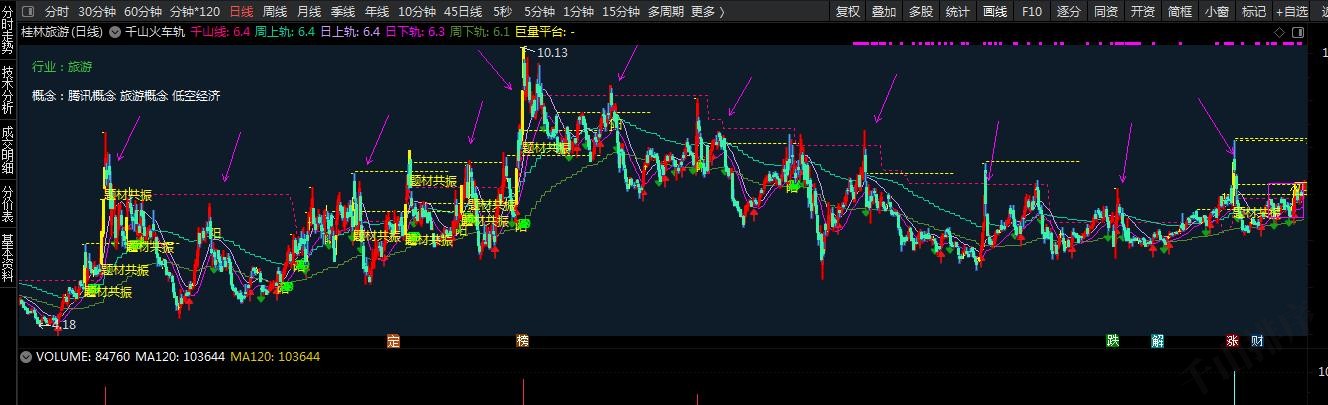The height and width of the screenshot is (405, 1328).
Task: Click the 财 event marker
Action: click(x=1257, y=341)
